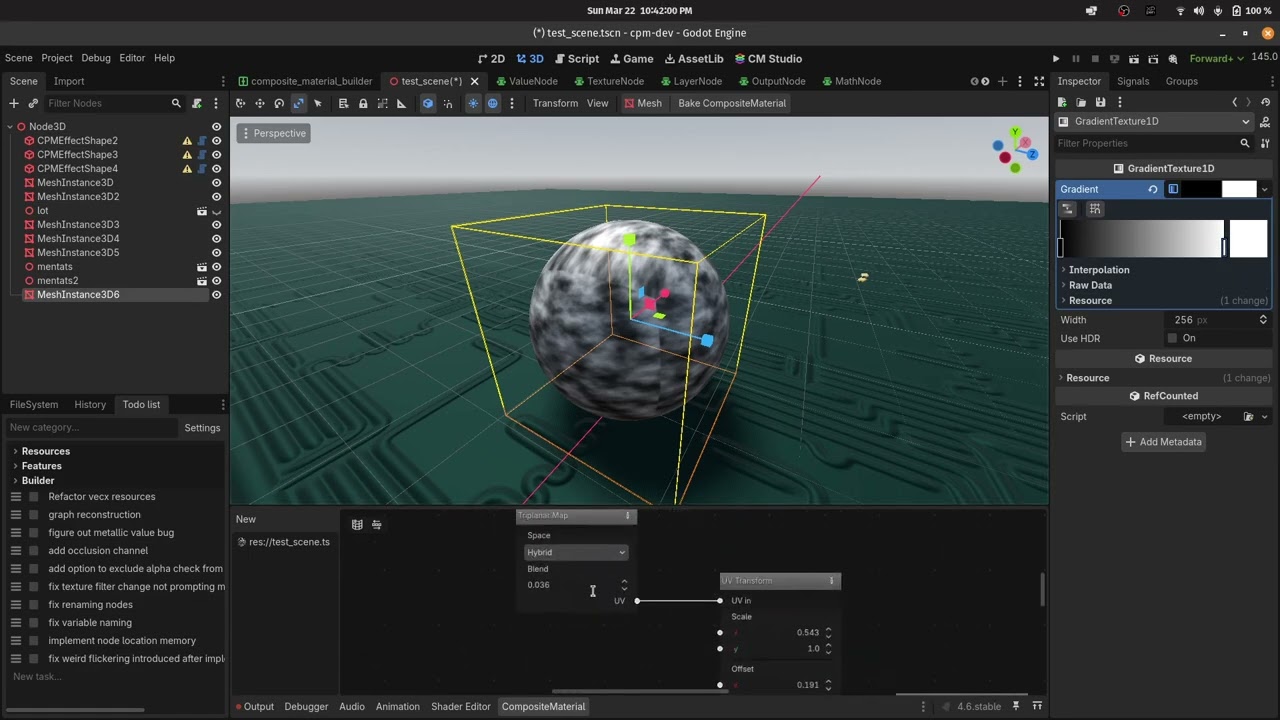The height and width of the screenshot is (720, 1280).
Task: Revert the Gradient property to default
Action: point(1153,189)
